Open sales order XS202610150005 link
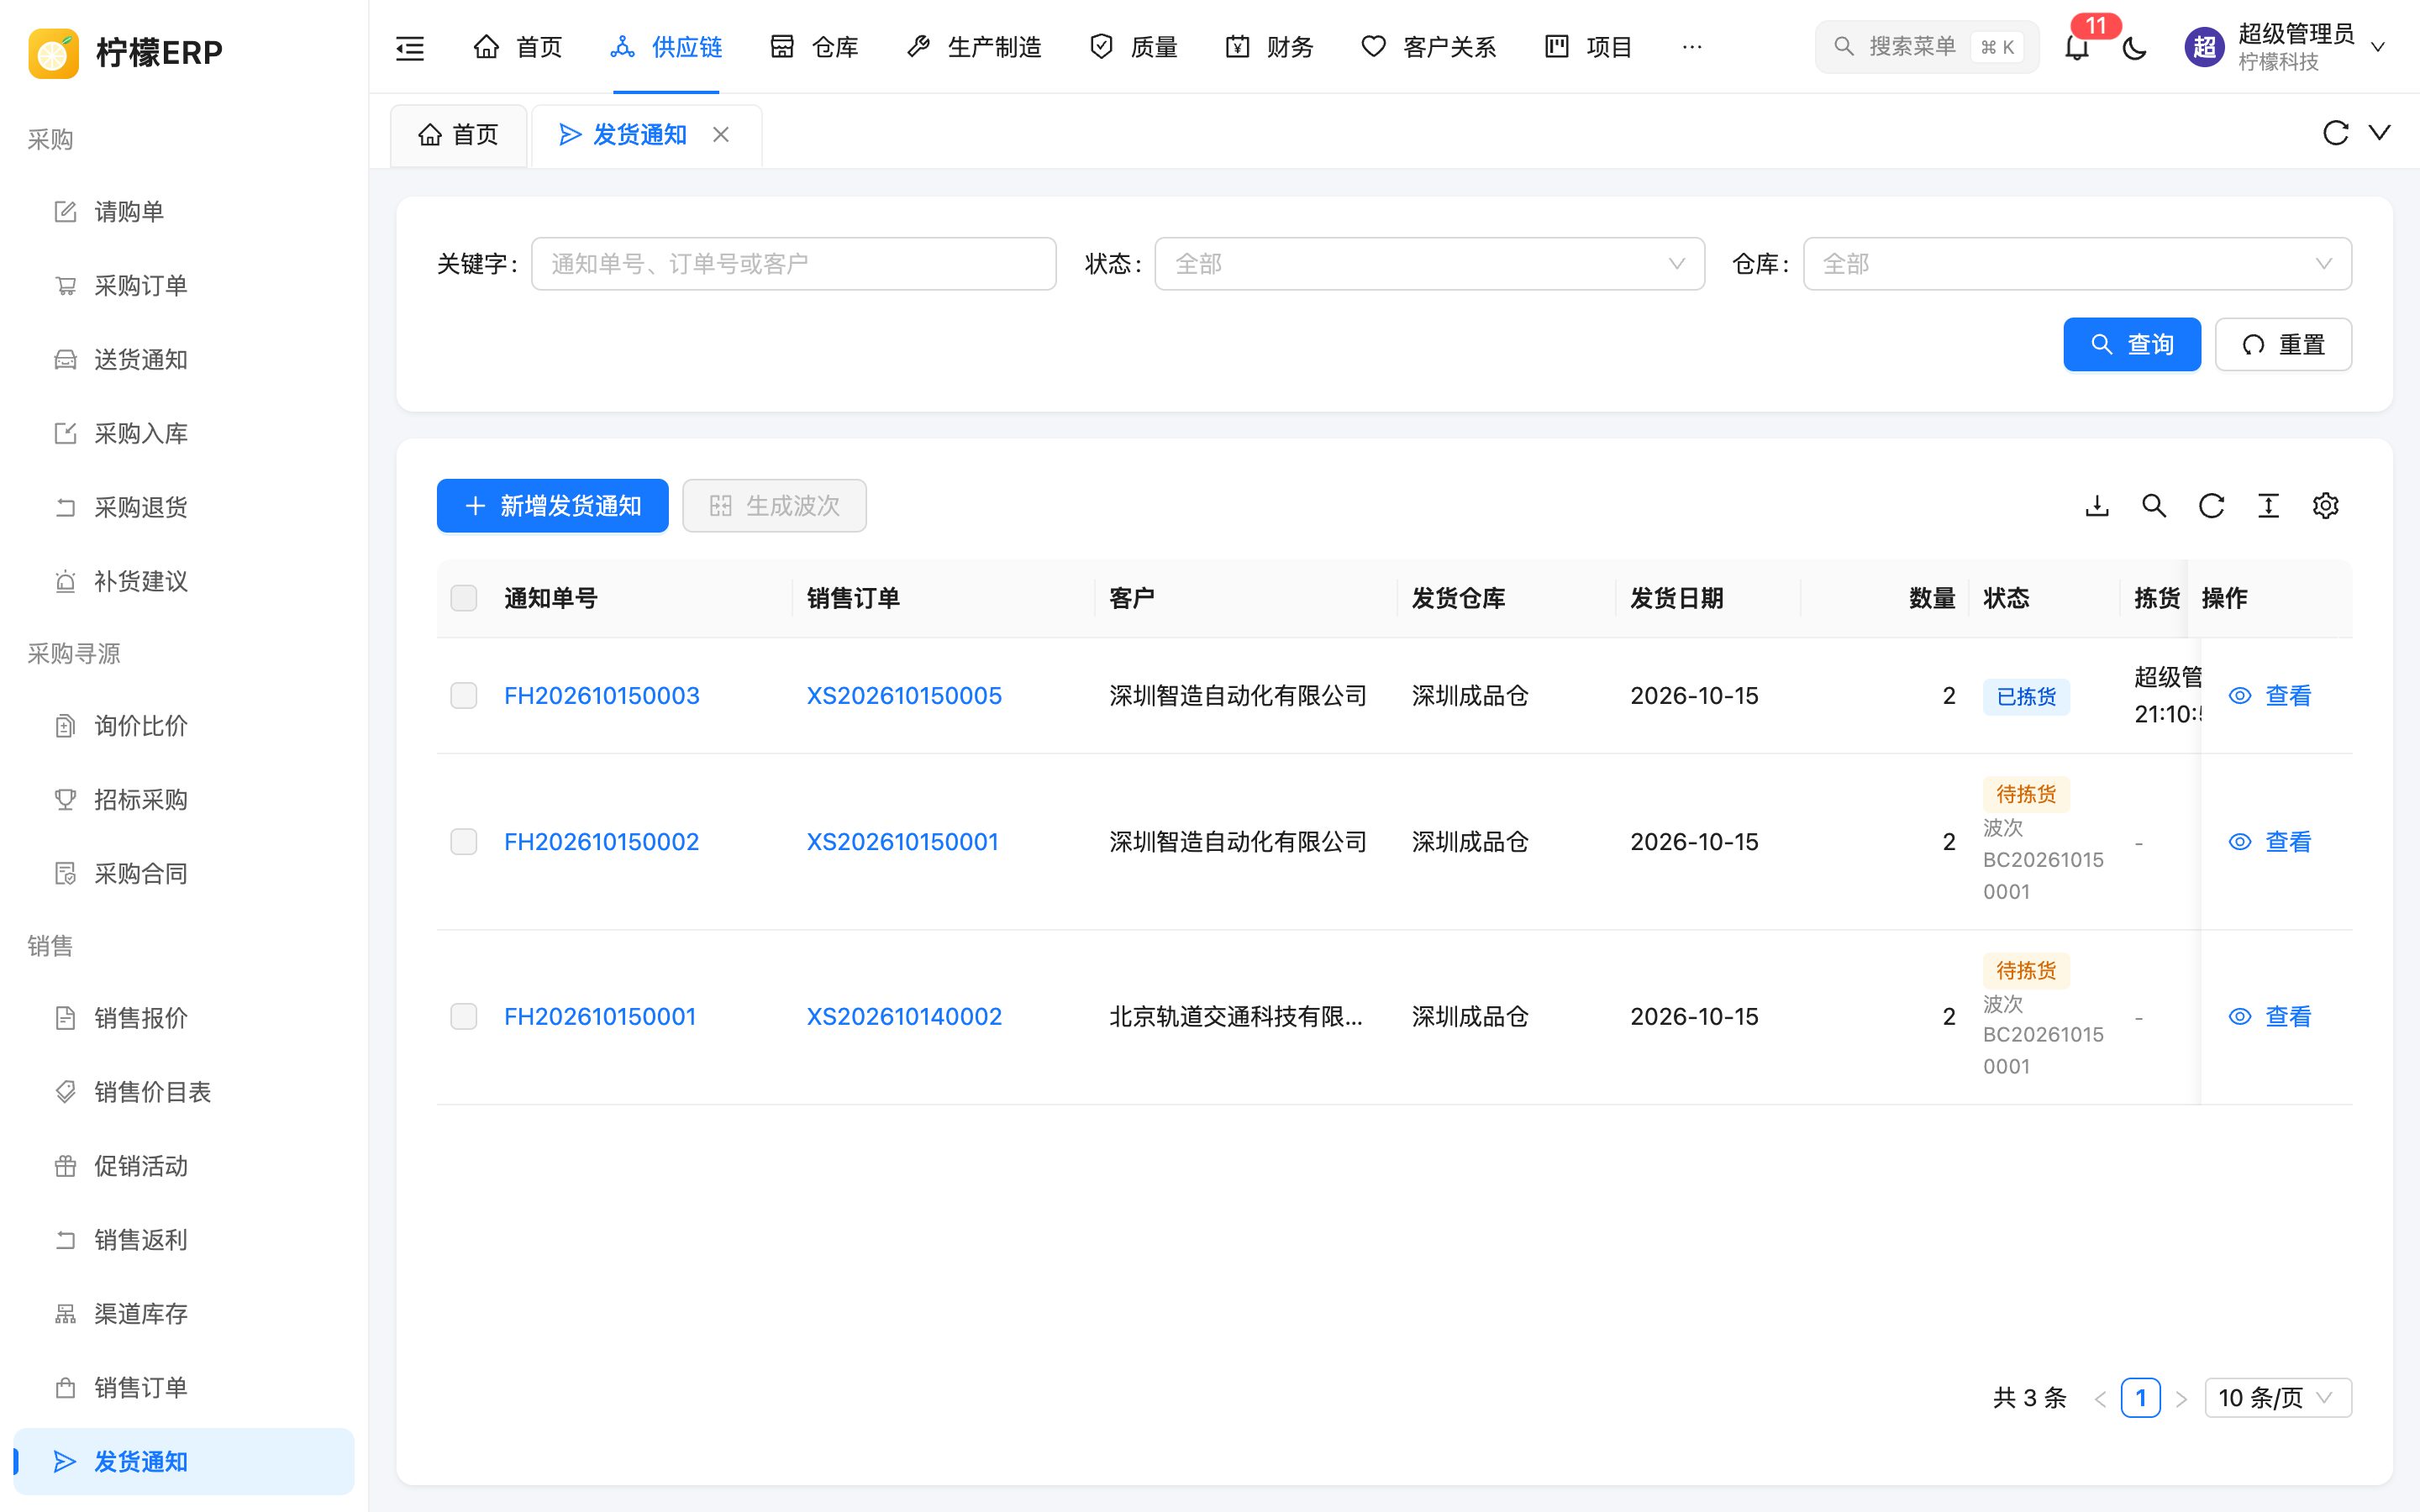The image size is (2420, 1512). tap(904, 696)
